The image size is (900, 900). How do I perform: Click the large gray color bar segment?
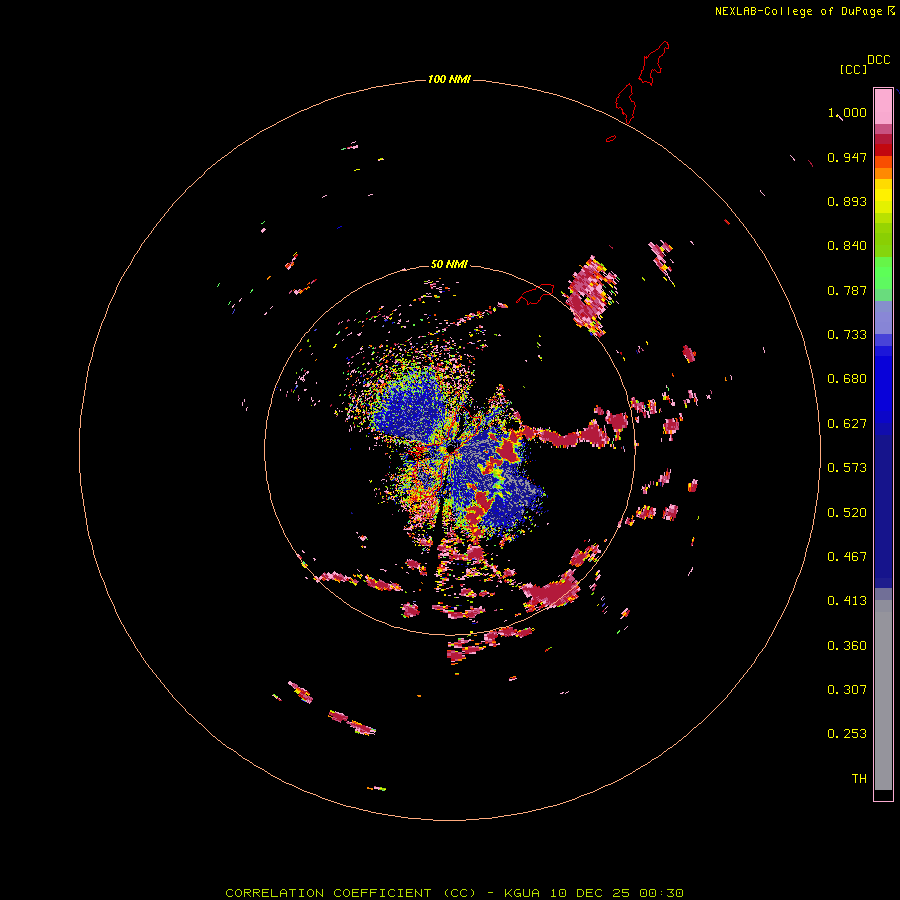[883, 695]
